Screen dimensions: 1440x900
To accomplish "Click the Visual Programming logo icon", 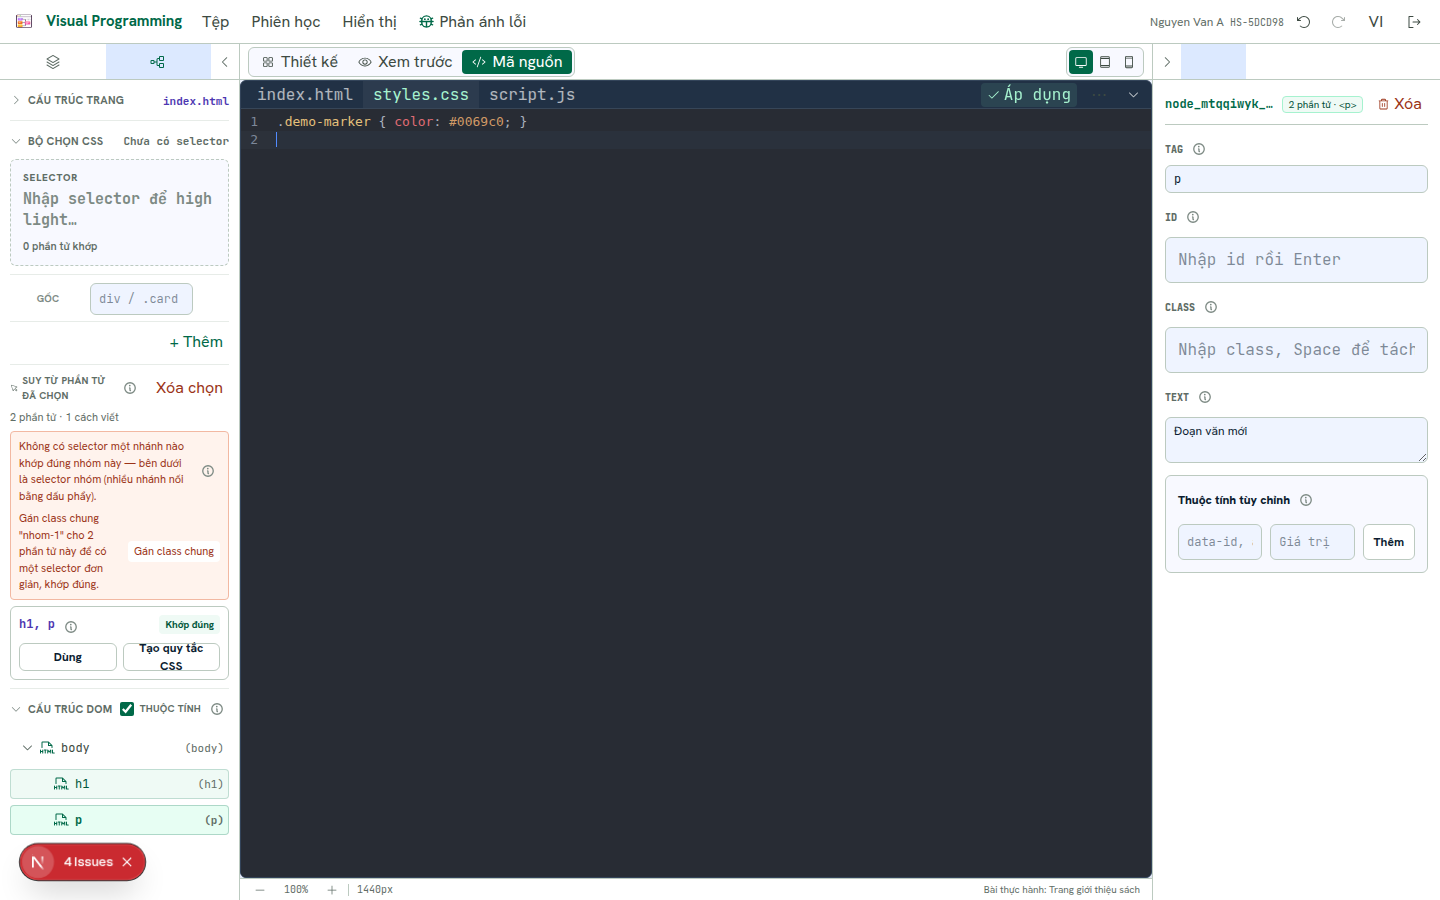I will coord(24,21).
